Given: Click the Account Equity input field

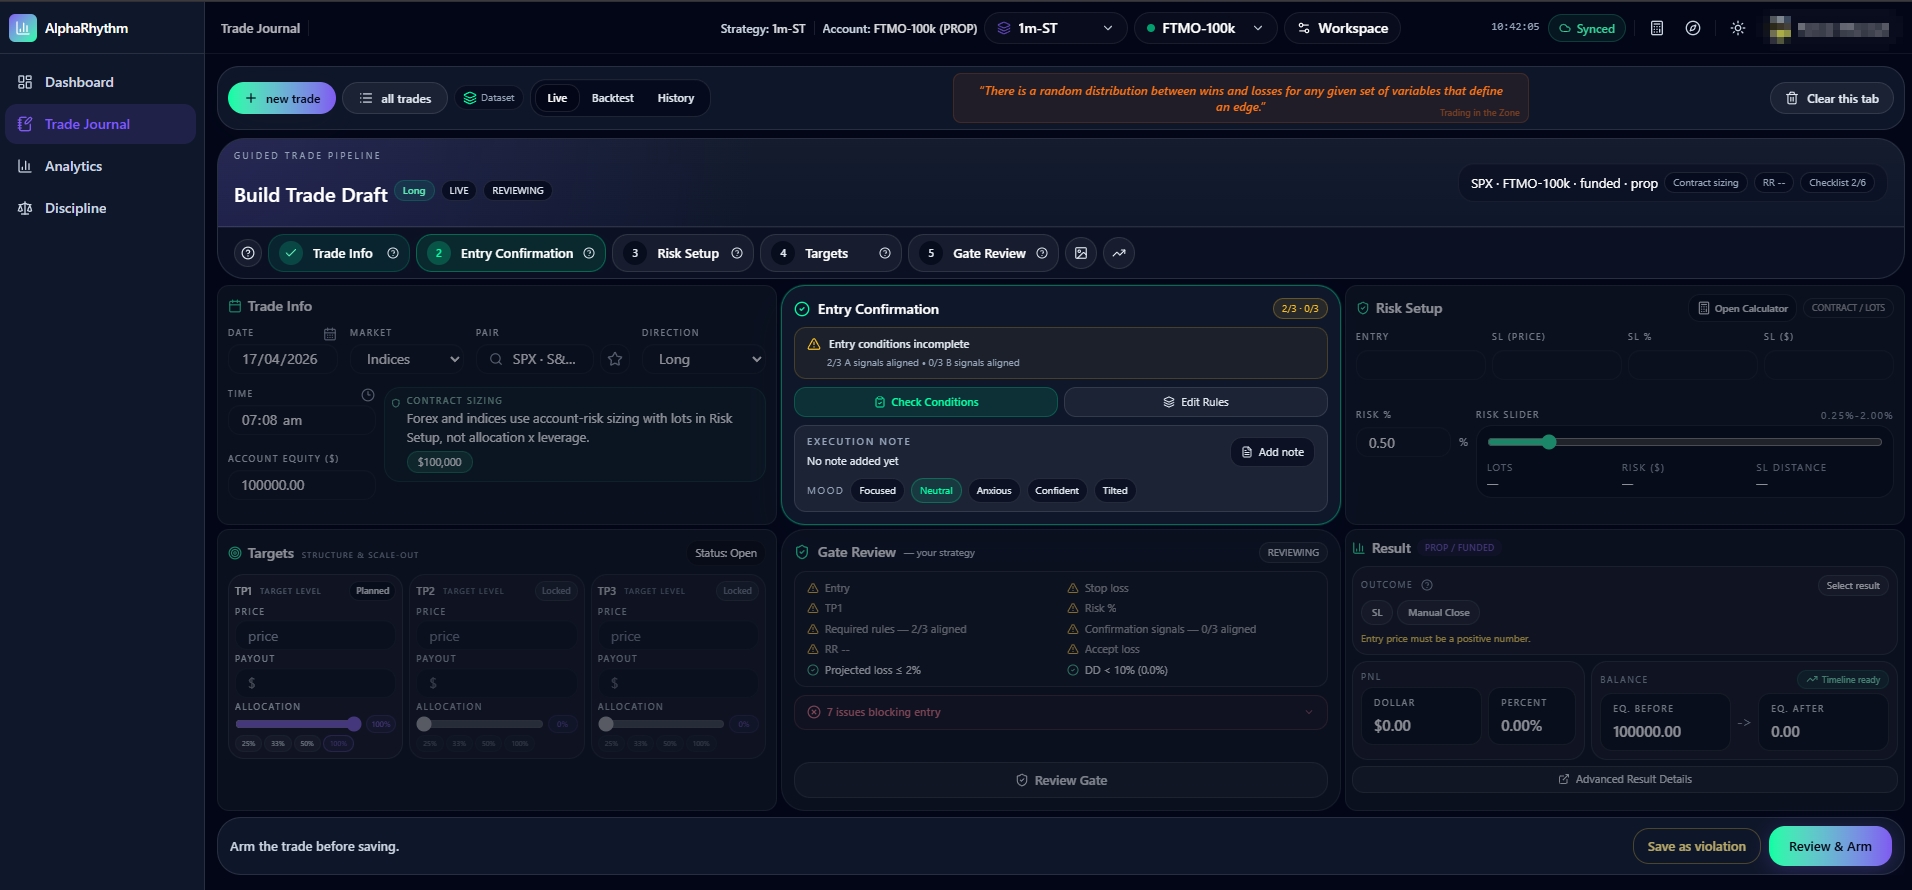Looking at the screenshot, I should pos(301,485).
